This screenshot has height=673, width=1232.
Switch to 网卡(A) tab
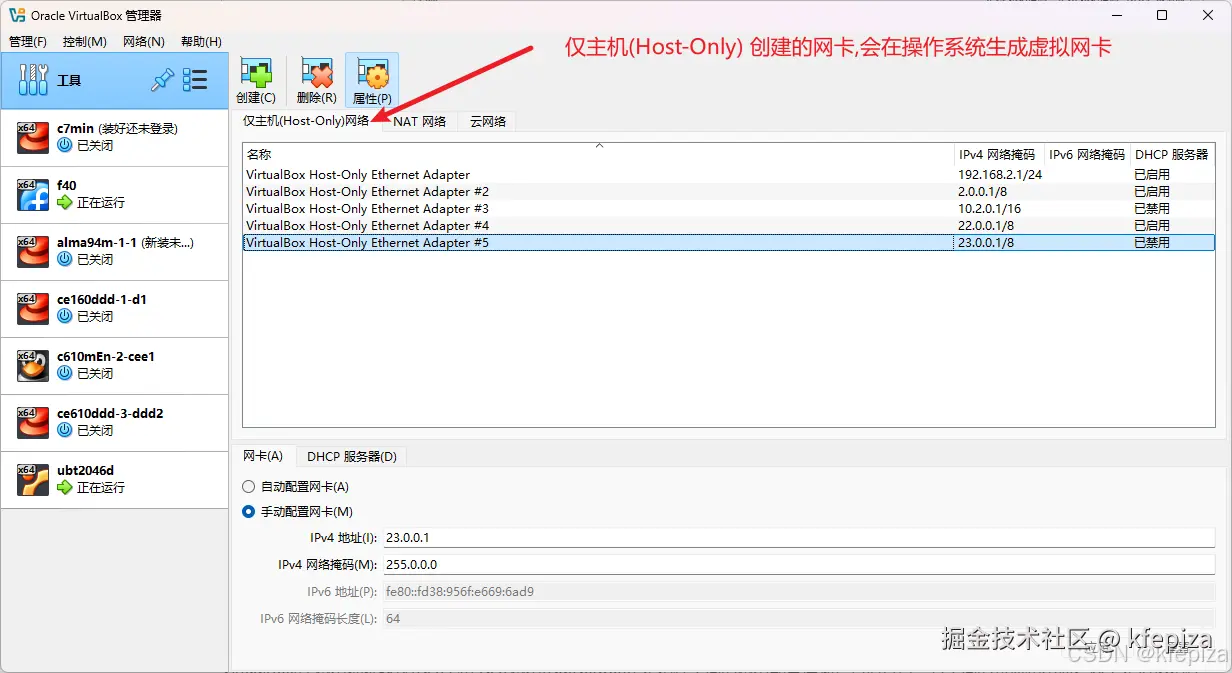tap(263, 456)
